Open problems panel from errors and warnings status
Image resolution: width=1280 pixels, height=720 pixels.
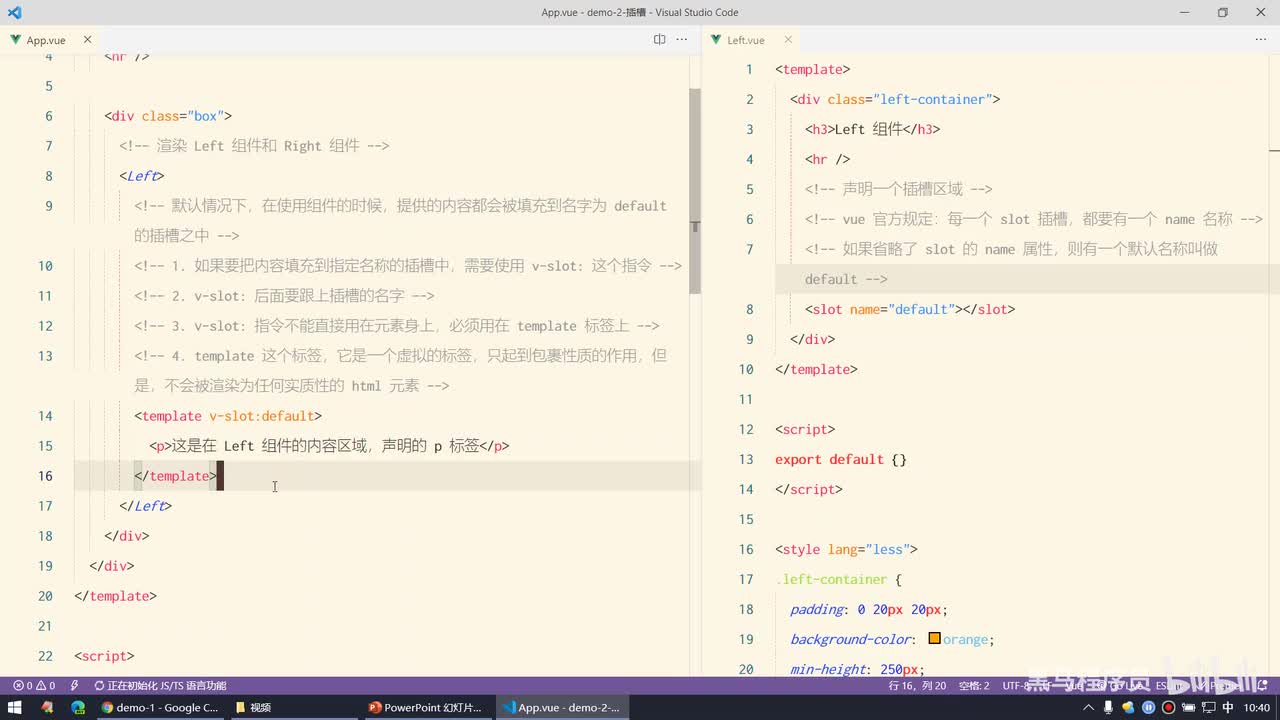pyautogui.click(x=34, y=686)
